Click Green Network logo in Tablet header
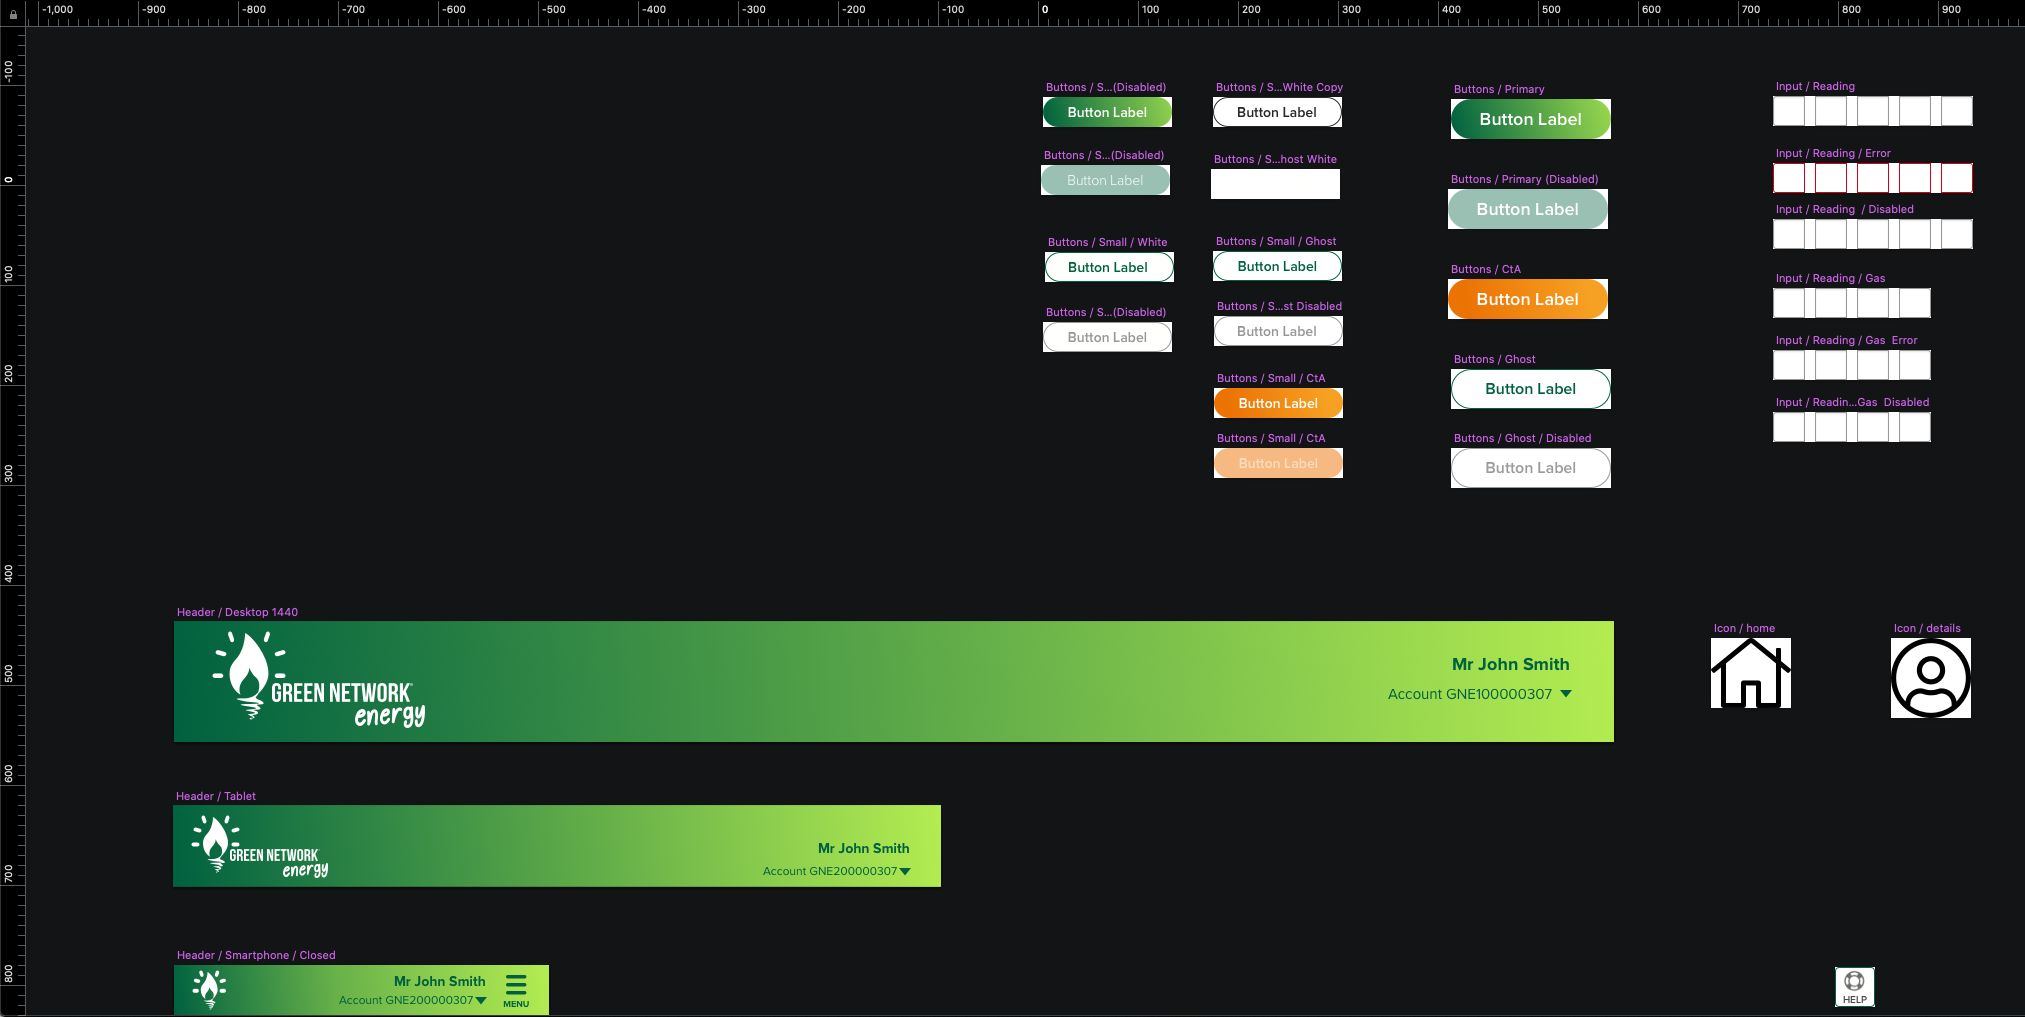The height and width of the screenshot is (1017, 2025). coord(261,847)
